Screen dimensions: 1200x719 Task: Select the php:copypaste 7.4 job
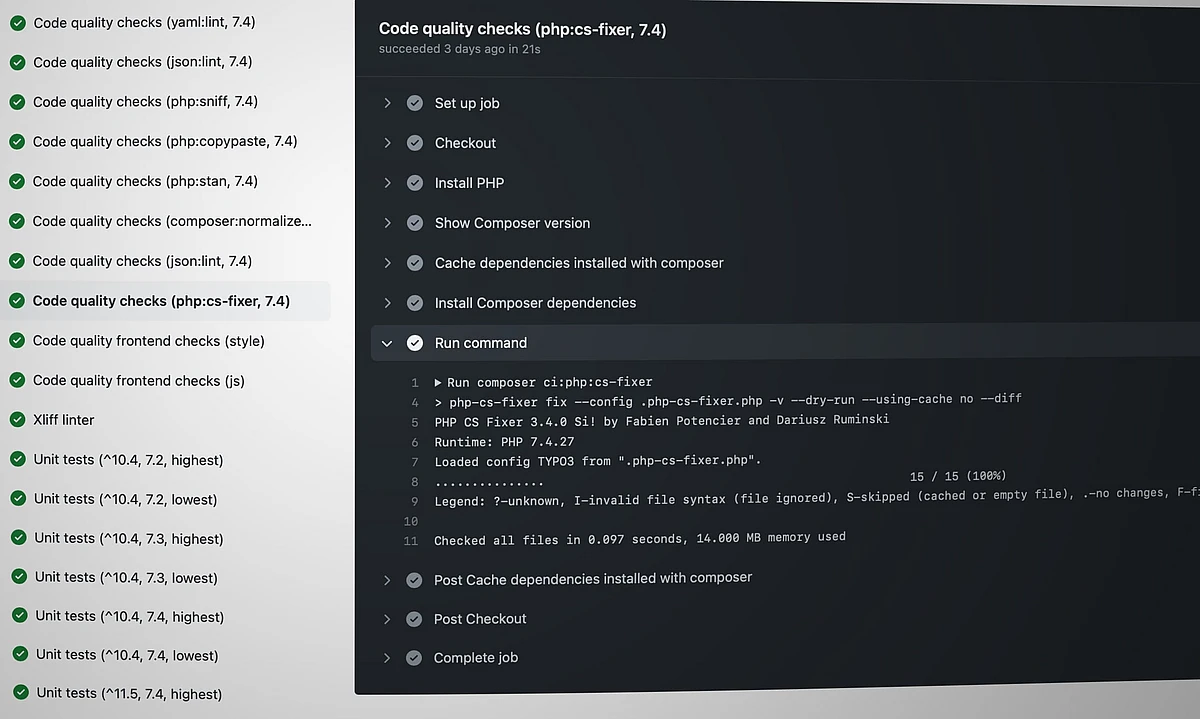[165, 142]
